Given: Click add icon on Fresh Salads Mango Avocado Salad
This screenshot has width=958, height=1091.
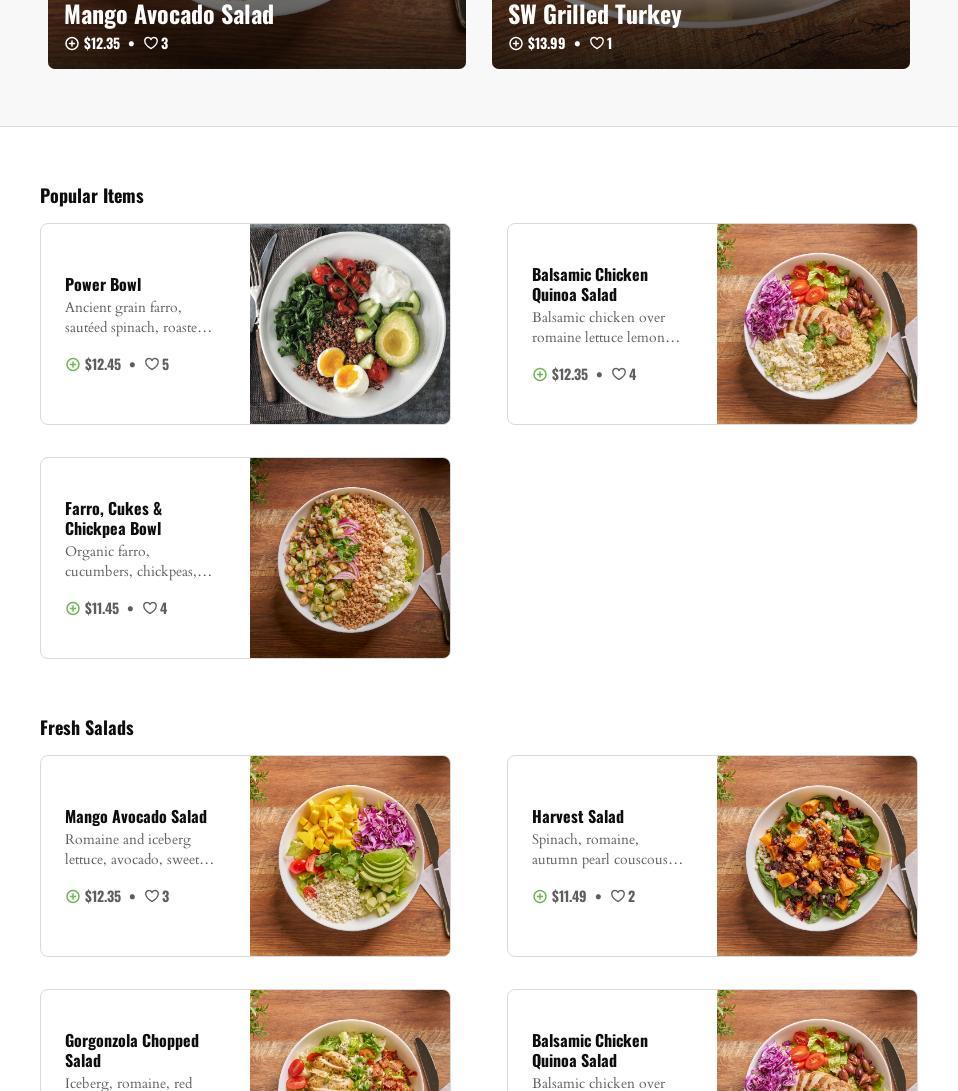Looking at the screenshot, I should [73, 897].
